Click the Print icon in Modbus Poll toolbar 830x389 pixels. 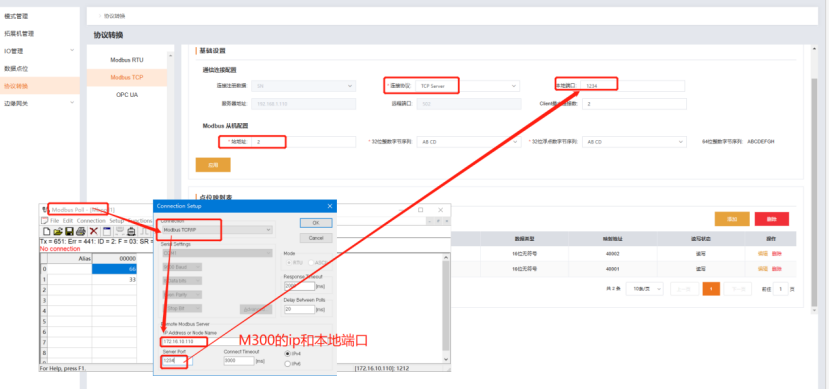pyautogui.click(x=81, y=231)
